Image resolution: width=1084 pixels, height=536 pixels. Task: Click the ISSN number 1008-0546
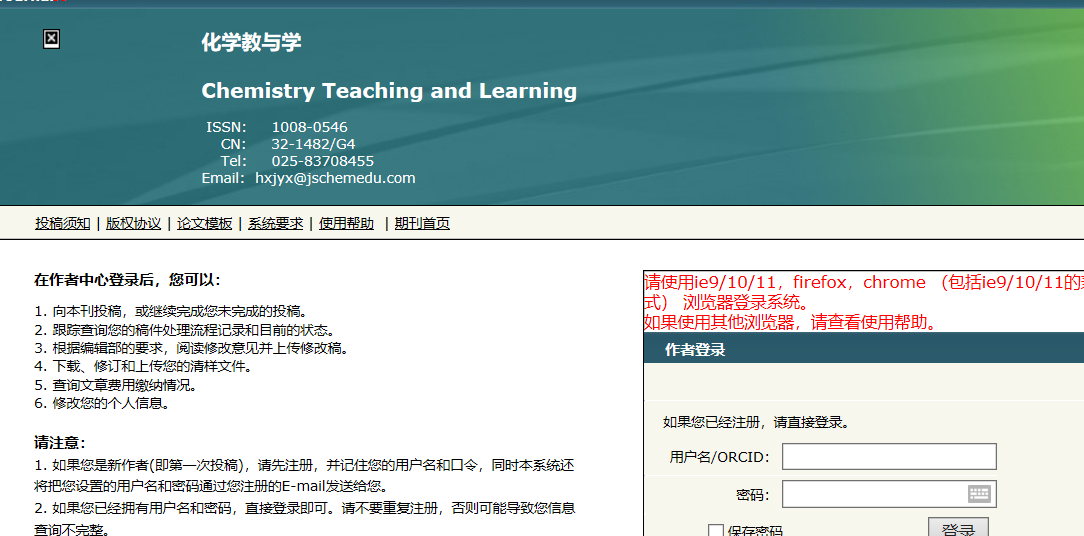pos(310,127)
